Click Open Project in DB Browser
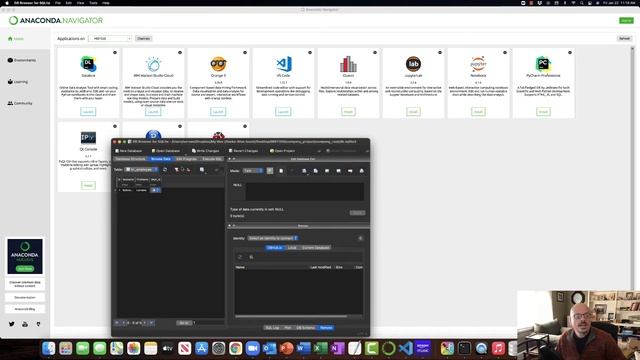This screenshot has height=360, width=640. [x=282, y=151]
